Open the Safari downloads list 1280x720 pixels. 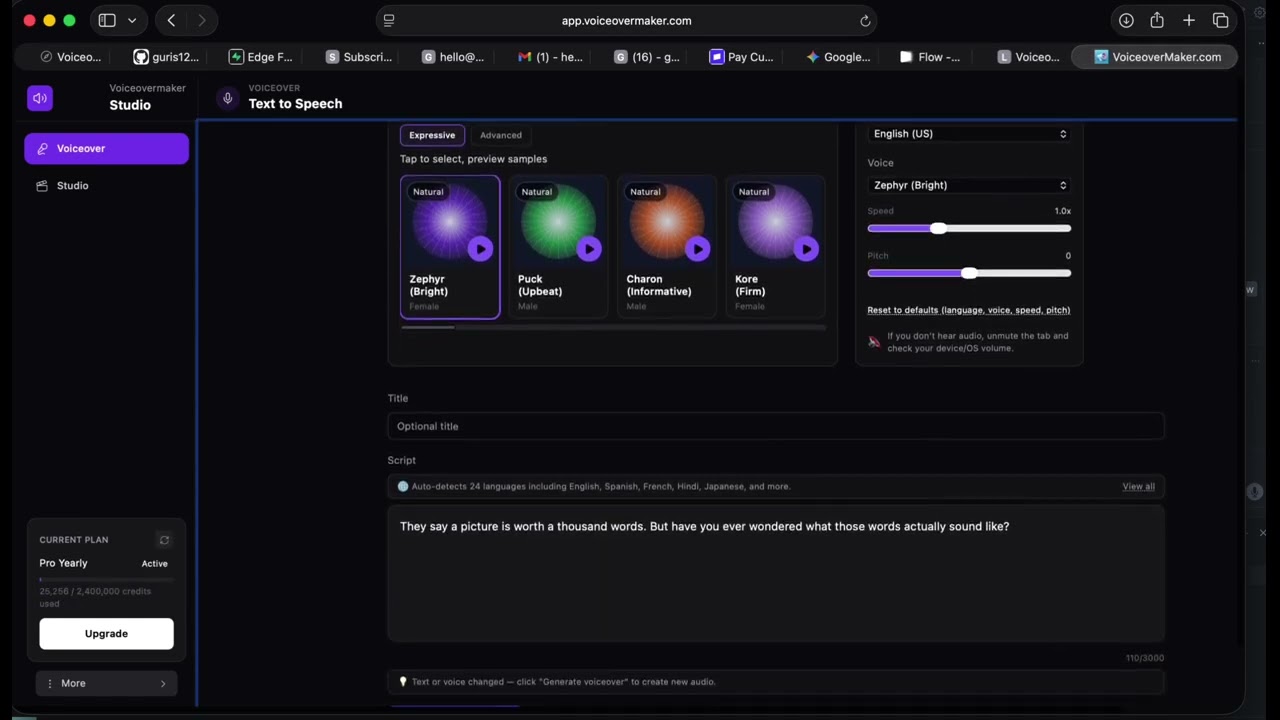[x=1126, y=20]
